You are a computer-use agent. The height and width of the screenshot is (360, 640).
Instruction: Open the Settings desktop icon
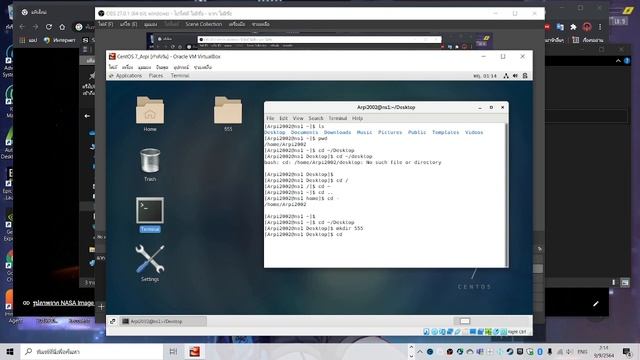click(x=150, y=262)
